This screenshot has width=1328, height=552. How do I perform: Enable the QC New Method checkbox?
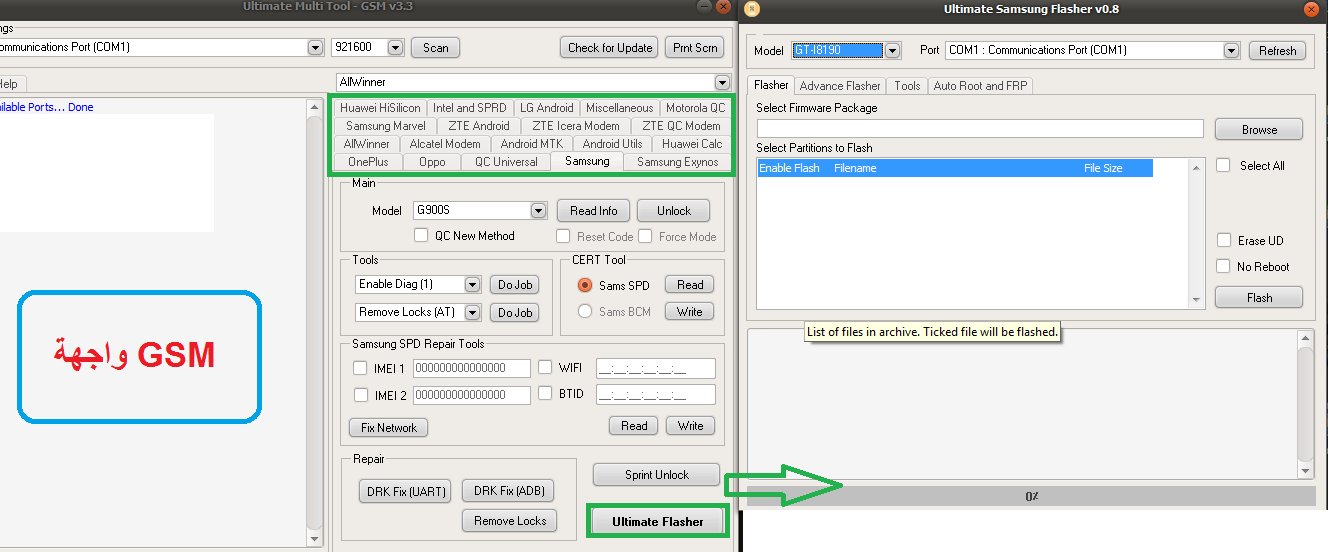[x=421, y=236]
